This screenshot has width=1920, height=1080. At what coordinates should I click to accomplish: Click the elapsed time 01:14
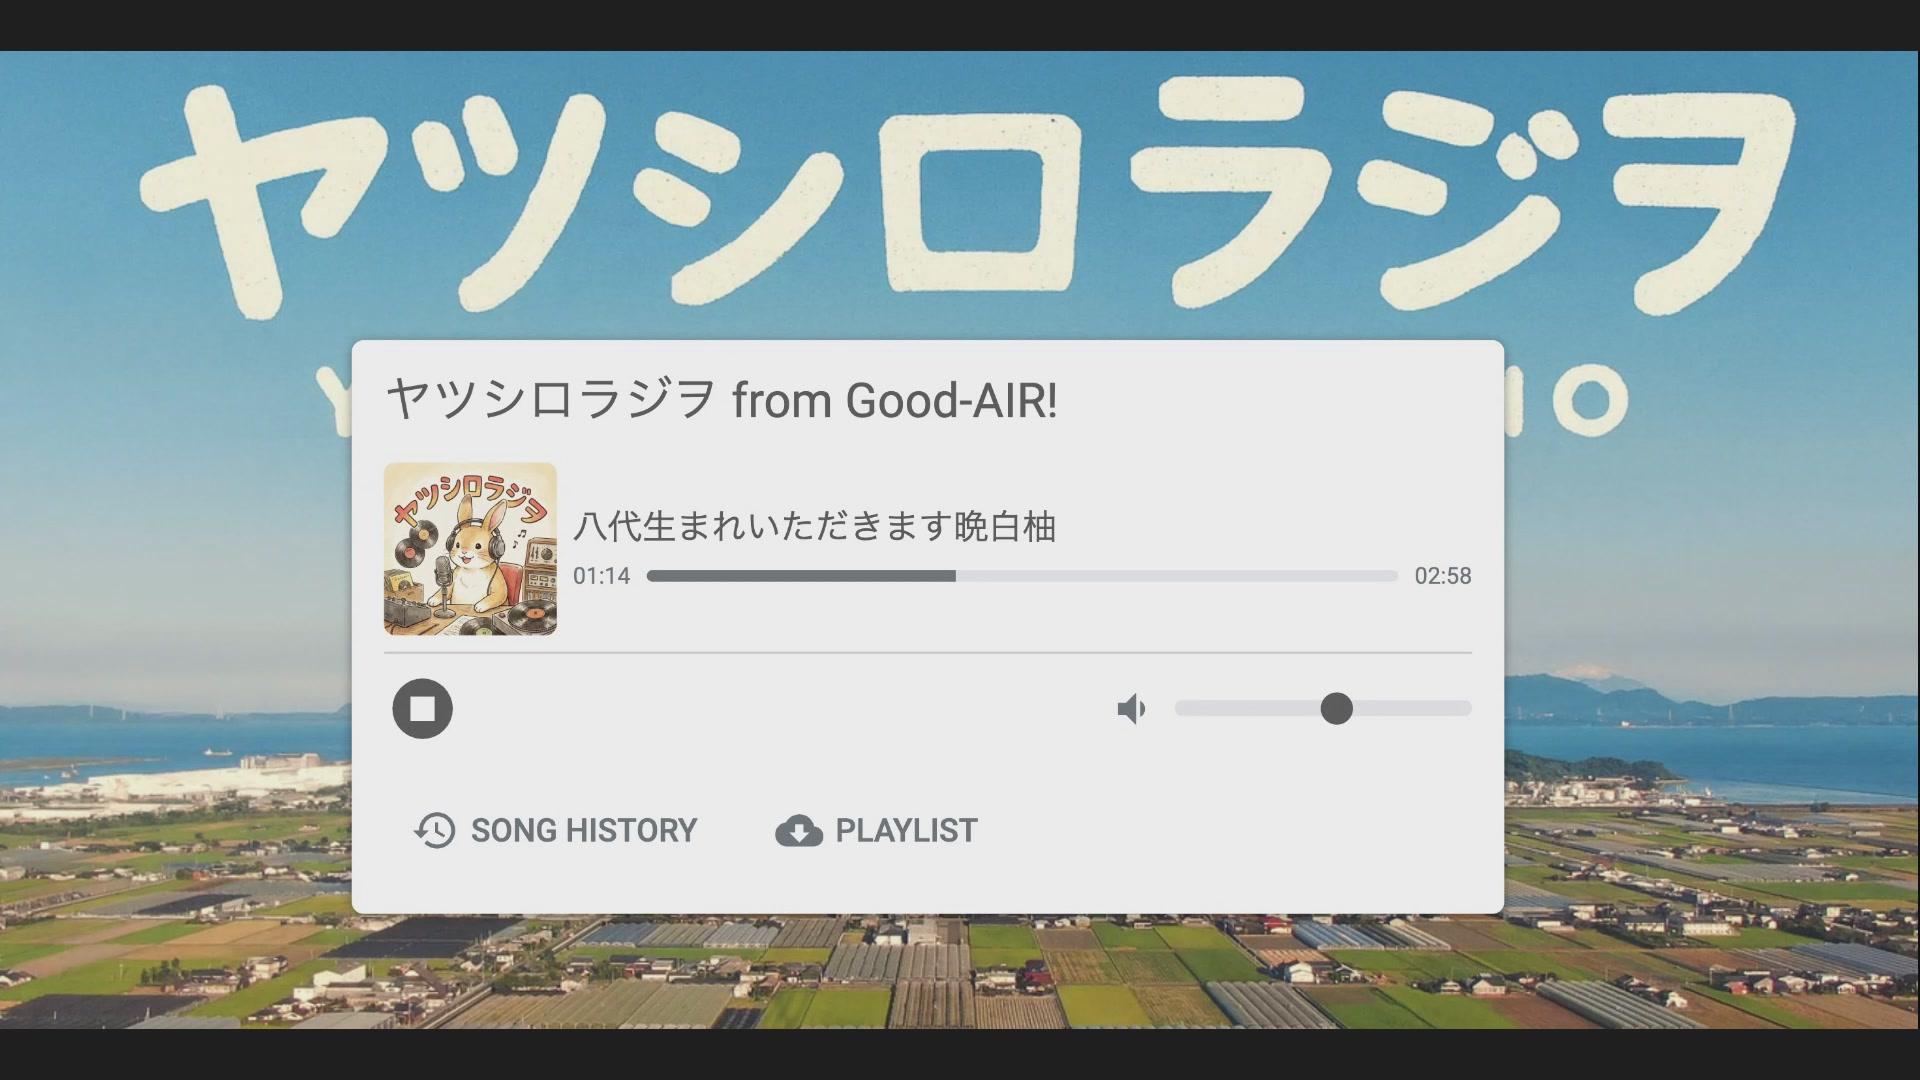coord(601,576)
